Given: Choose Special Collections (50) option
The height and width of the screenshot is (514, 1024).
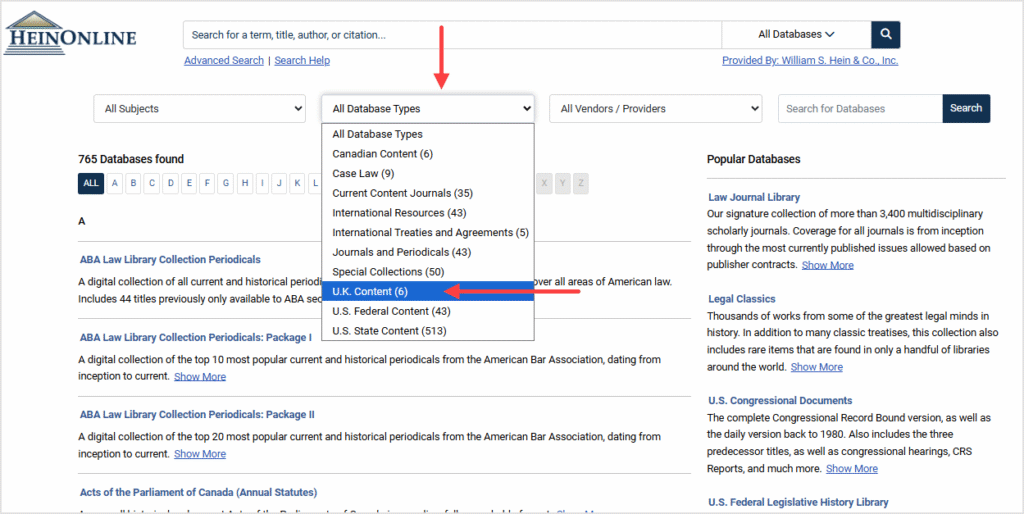Looking at the screenshot, I should (428, 272).
